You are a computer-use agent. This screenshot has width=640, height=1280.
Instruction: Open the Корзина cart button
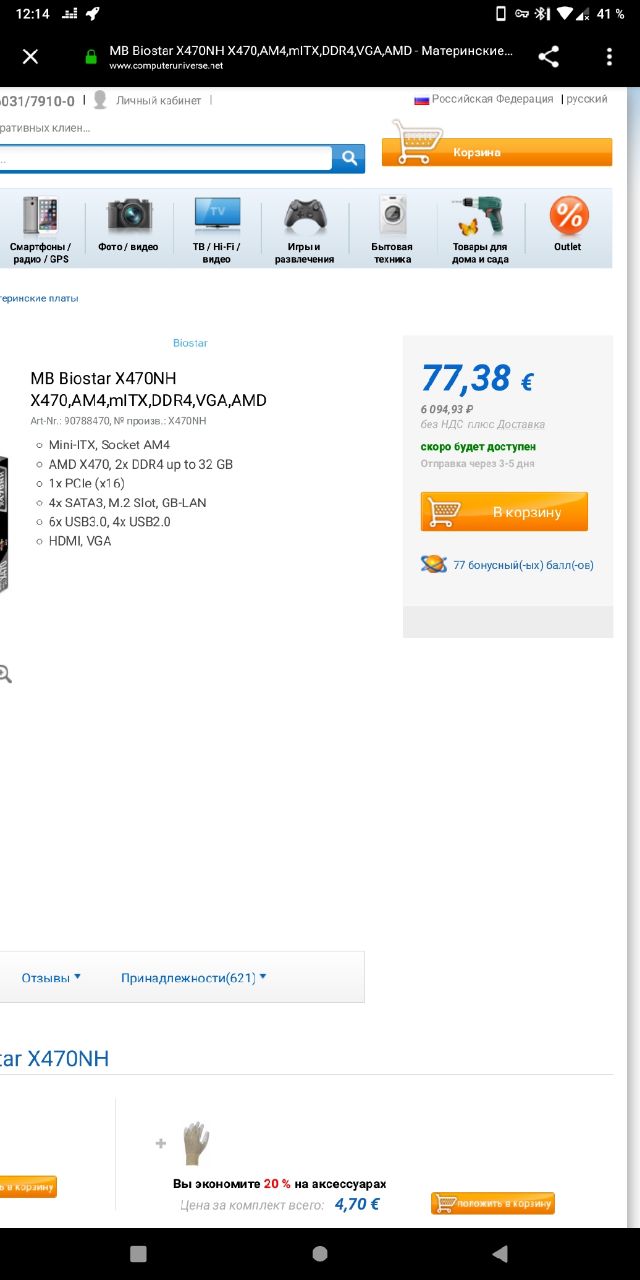coord(497,152)
